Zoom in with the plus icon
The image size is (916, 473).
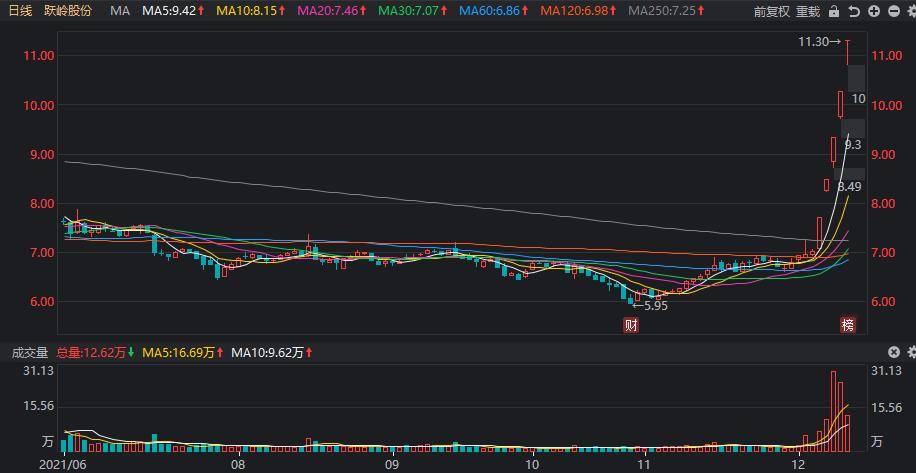[x=874, y=11]
